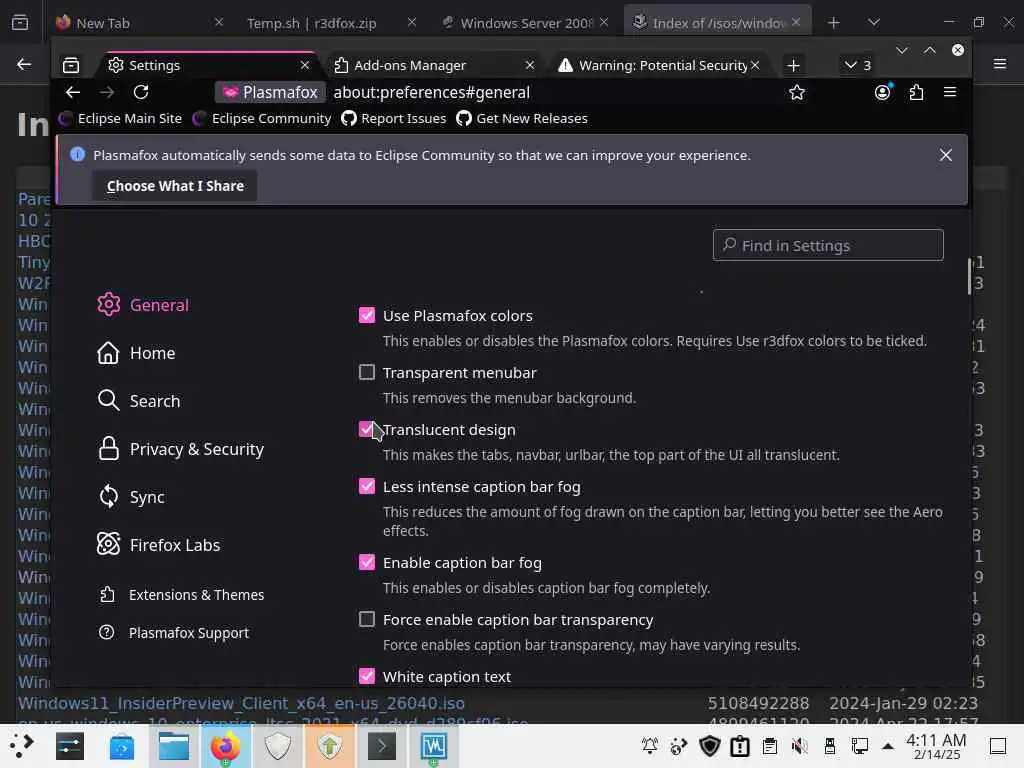Go back in Plasmafox navigation bar
The height and width of the screenshot is (768, 1024).
(x=73, y=92)
